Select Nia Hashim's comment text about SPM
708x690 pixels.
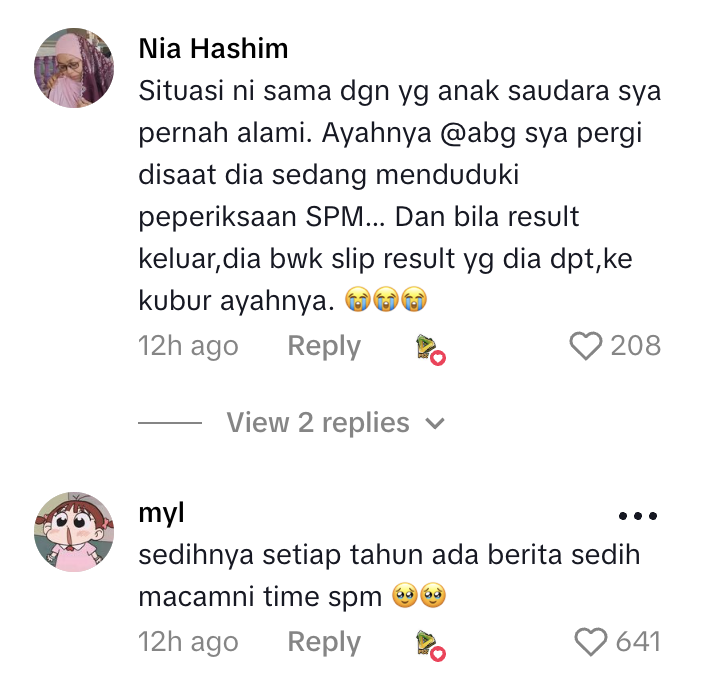(x=400, y=196)
